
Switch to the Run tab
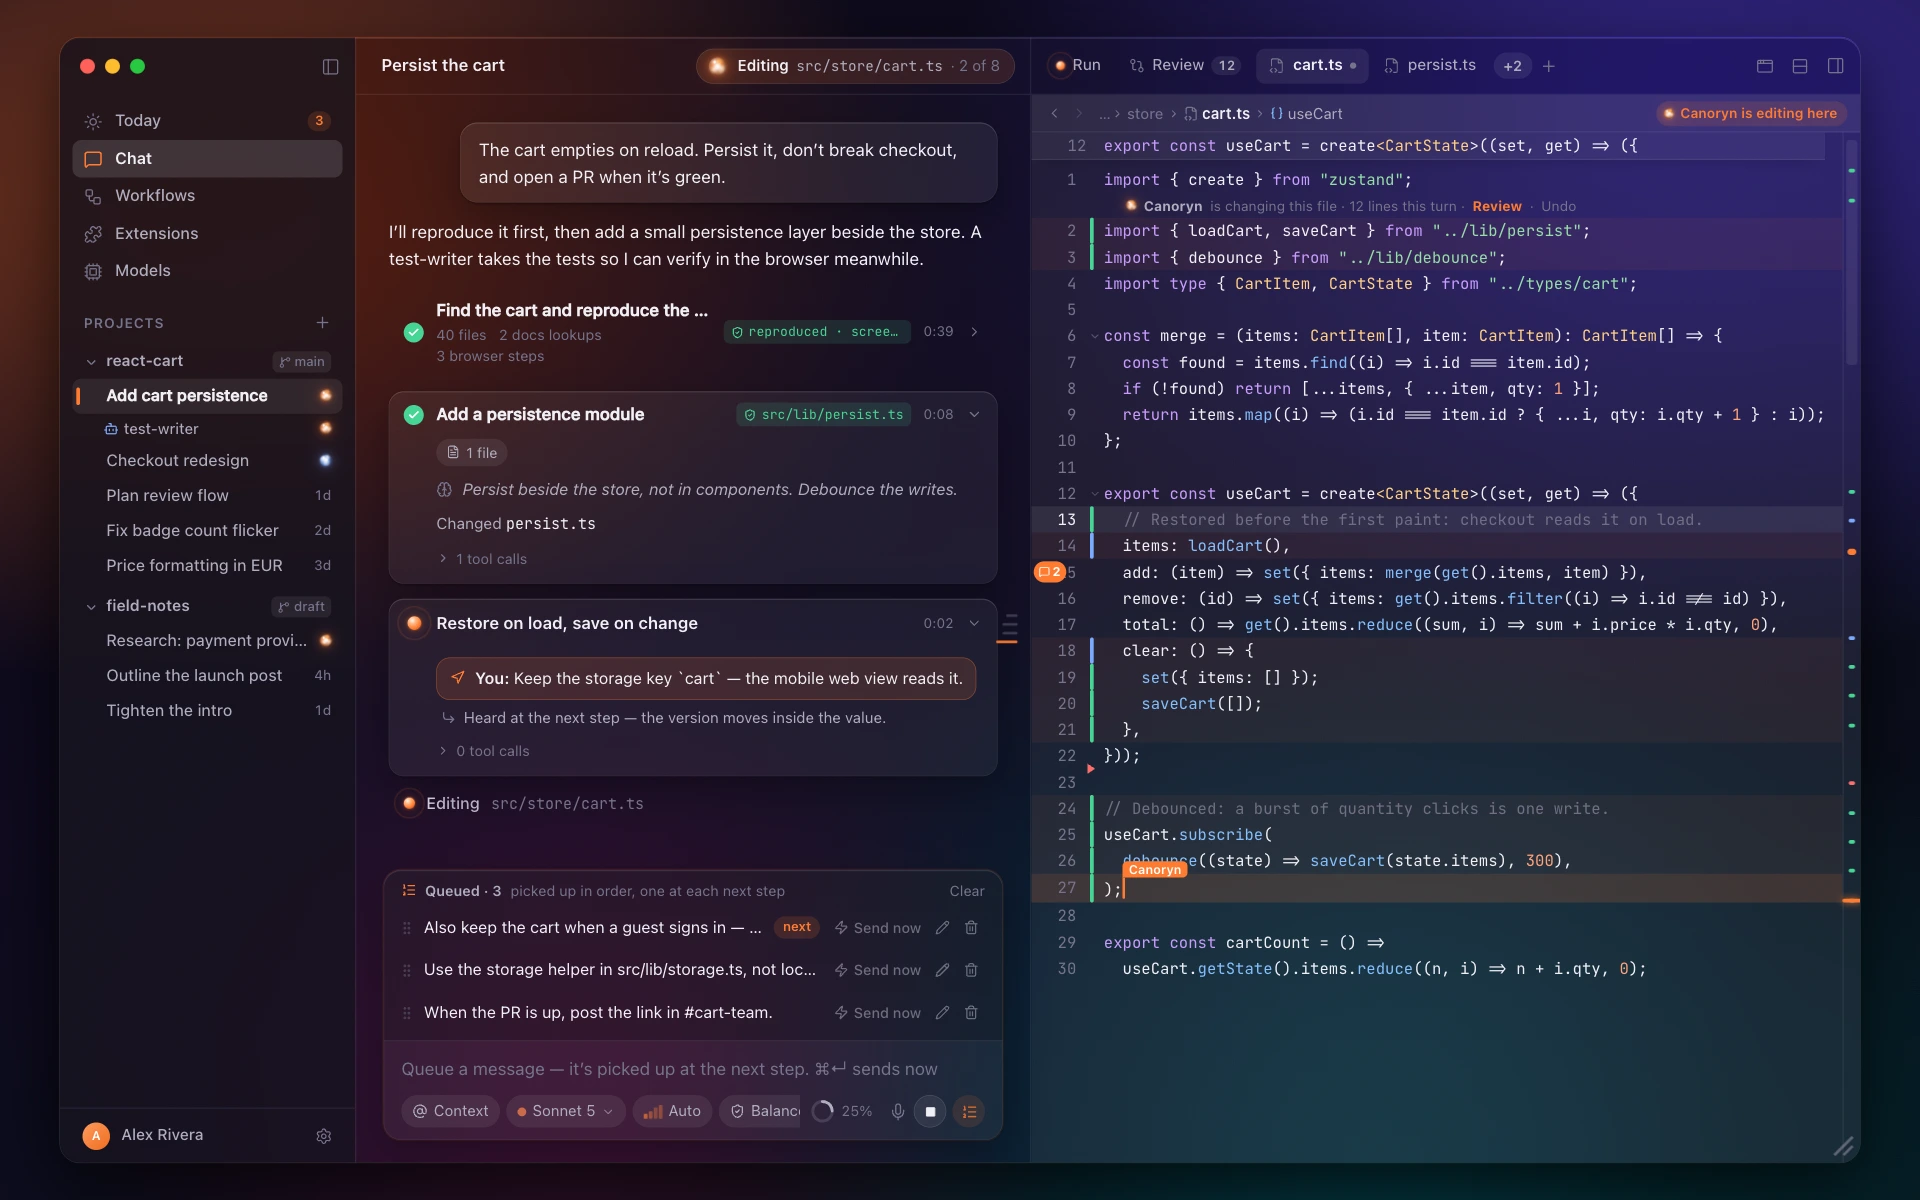[1076, 66]
